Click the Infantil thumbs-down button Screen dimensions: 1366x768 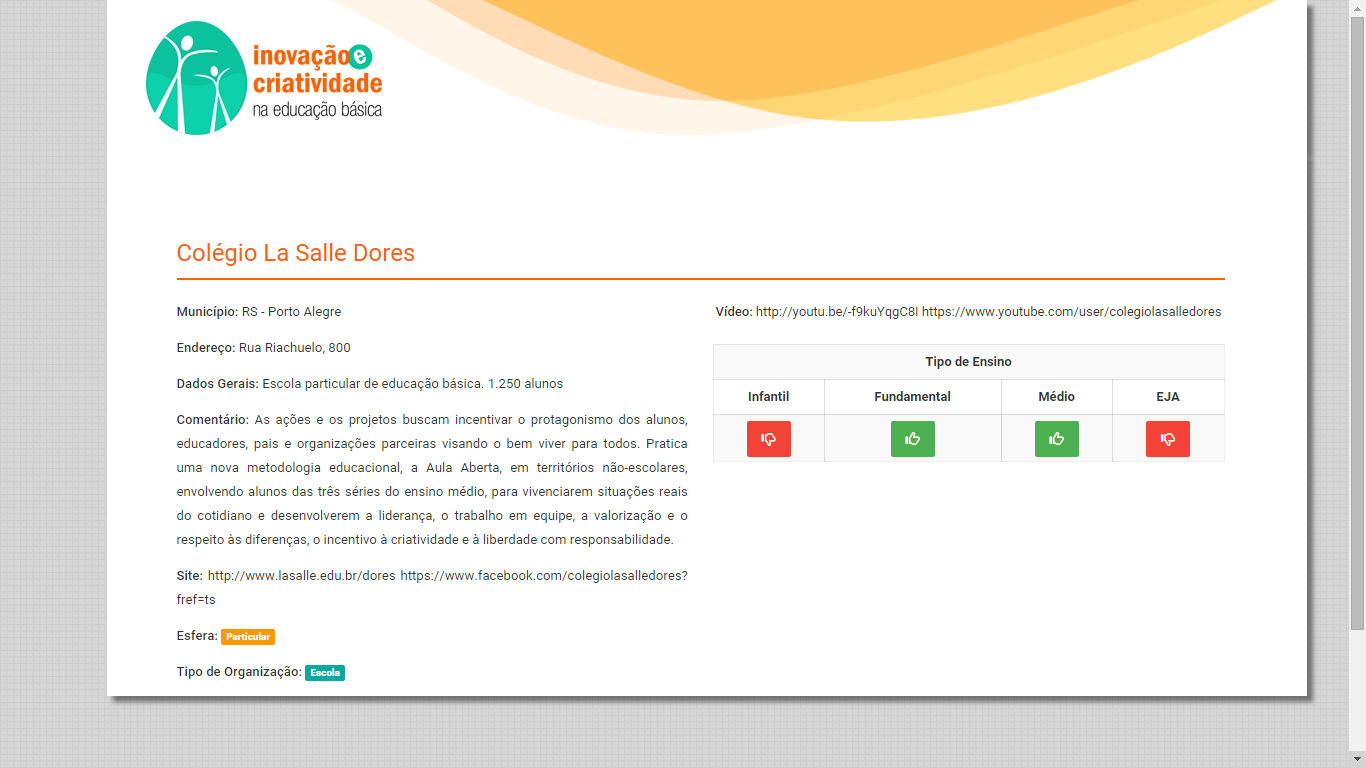(768, 439)
